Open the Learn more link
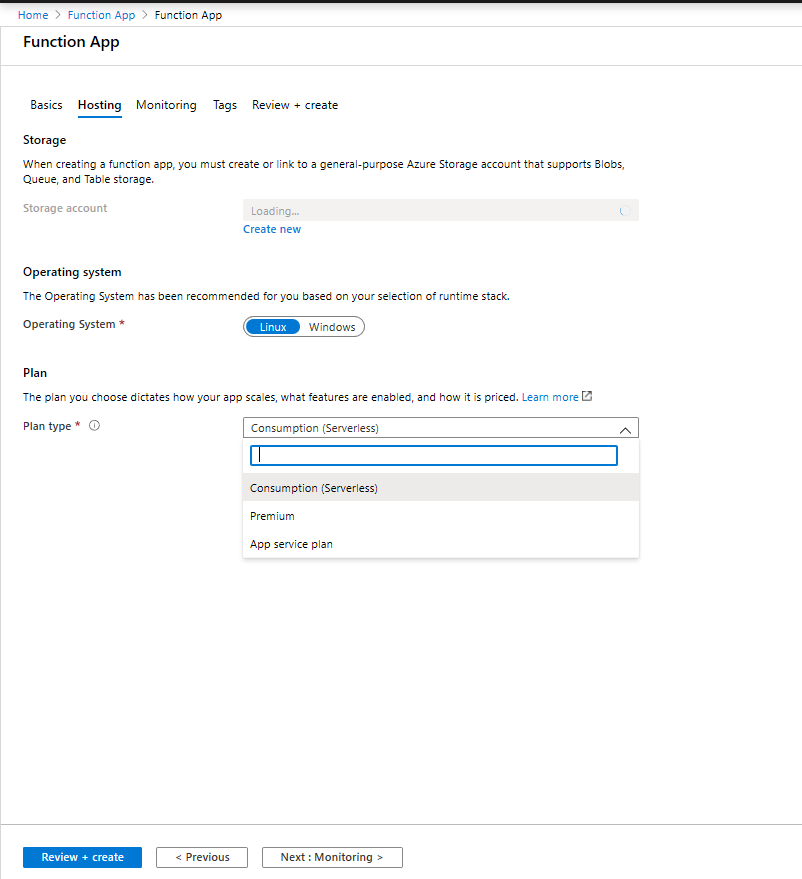This screenshot has height=879, width=802. point(550,397)
